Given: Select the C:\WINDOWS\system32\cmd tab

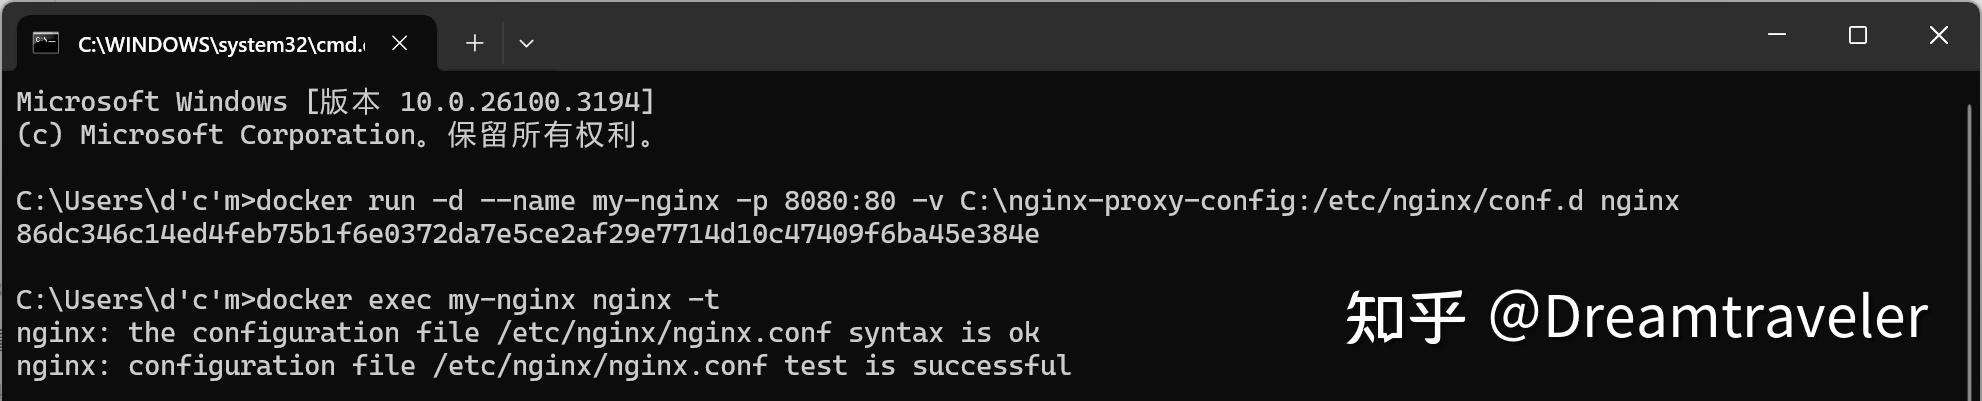Looking at the screenshot, I should pyautogui.click(x=220, y=44).
